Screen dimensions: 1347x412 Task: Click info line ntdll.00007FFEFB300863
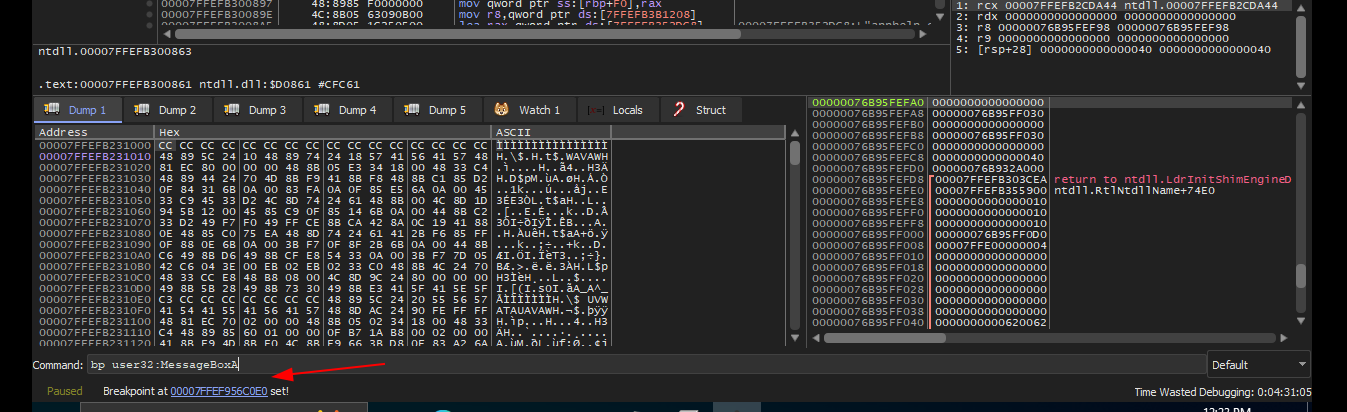pyautogui.click(x=115, y=49)
